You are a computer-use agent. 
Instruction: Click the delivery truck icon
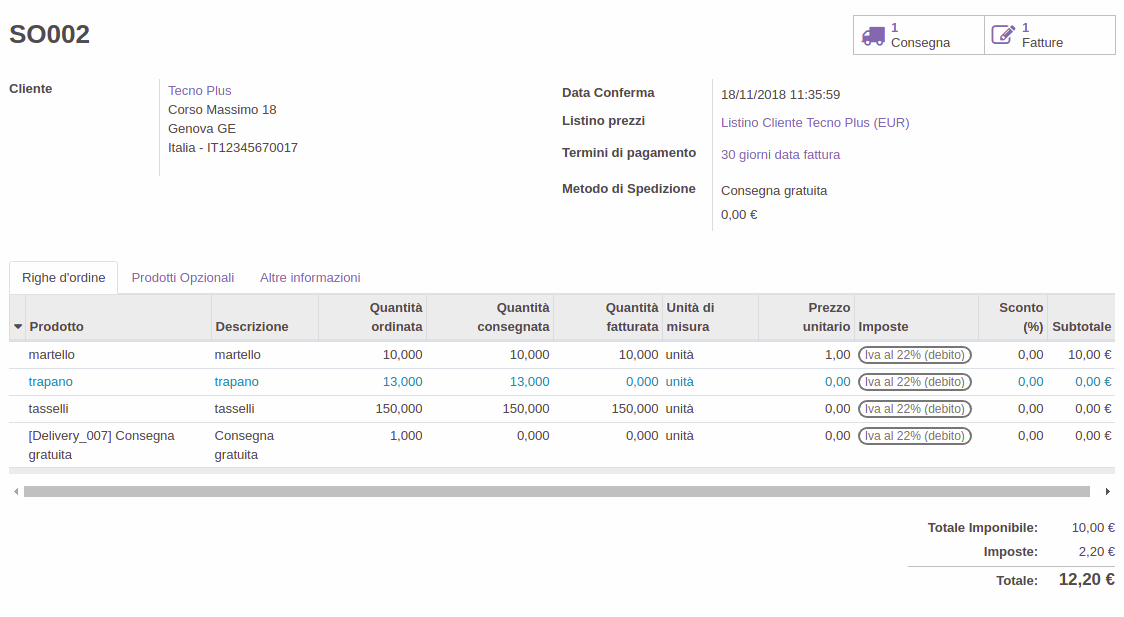coord(872,35)
